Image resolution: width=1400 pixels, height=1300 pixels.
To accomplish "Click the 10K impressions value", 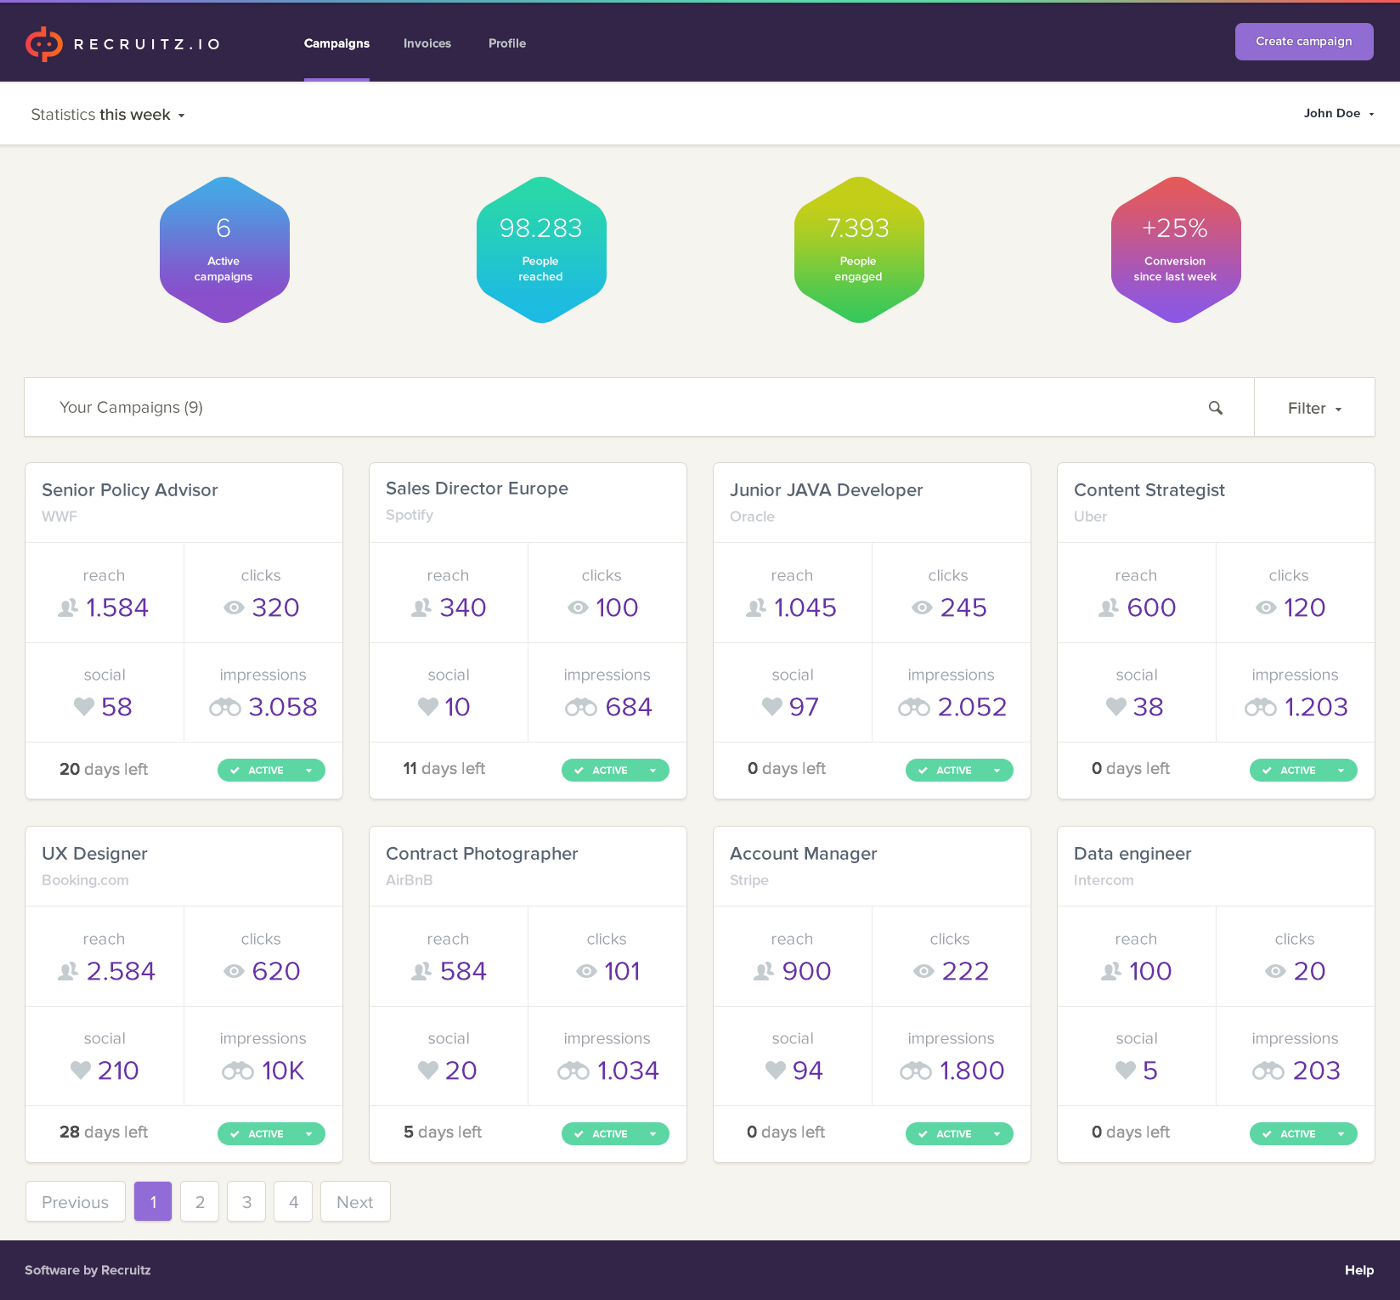I will [x=283, y=1071].
